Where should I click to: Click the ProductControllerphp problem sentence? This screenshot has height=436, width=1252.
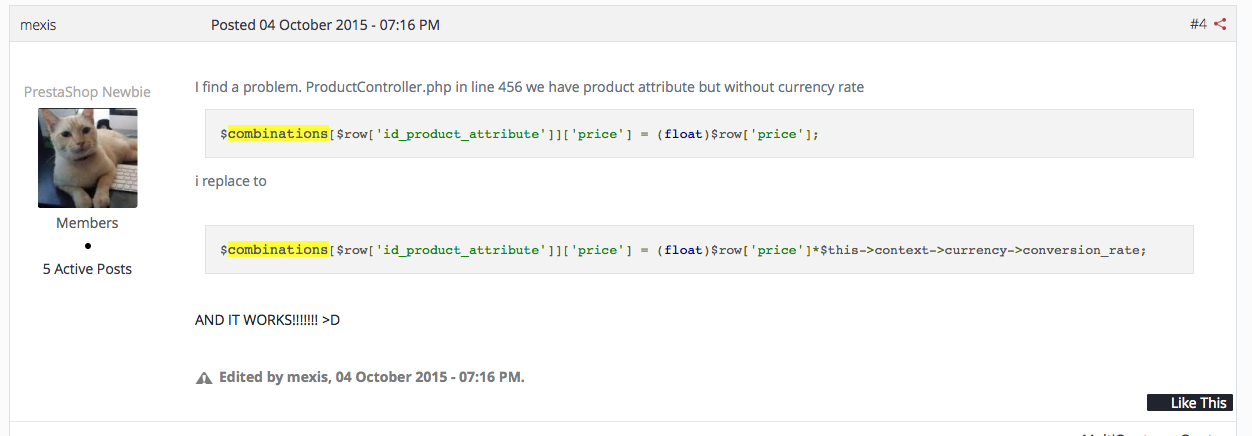529,87
